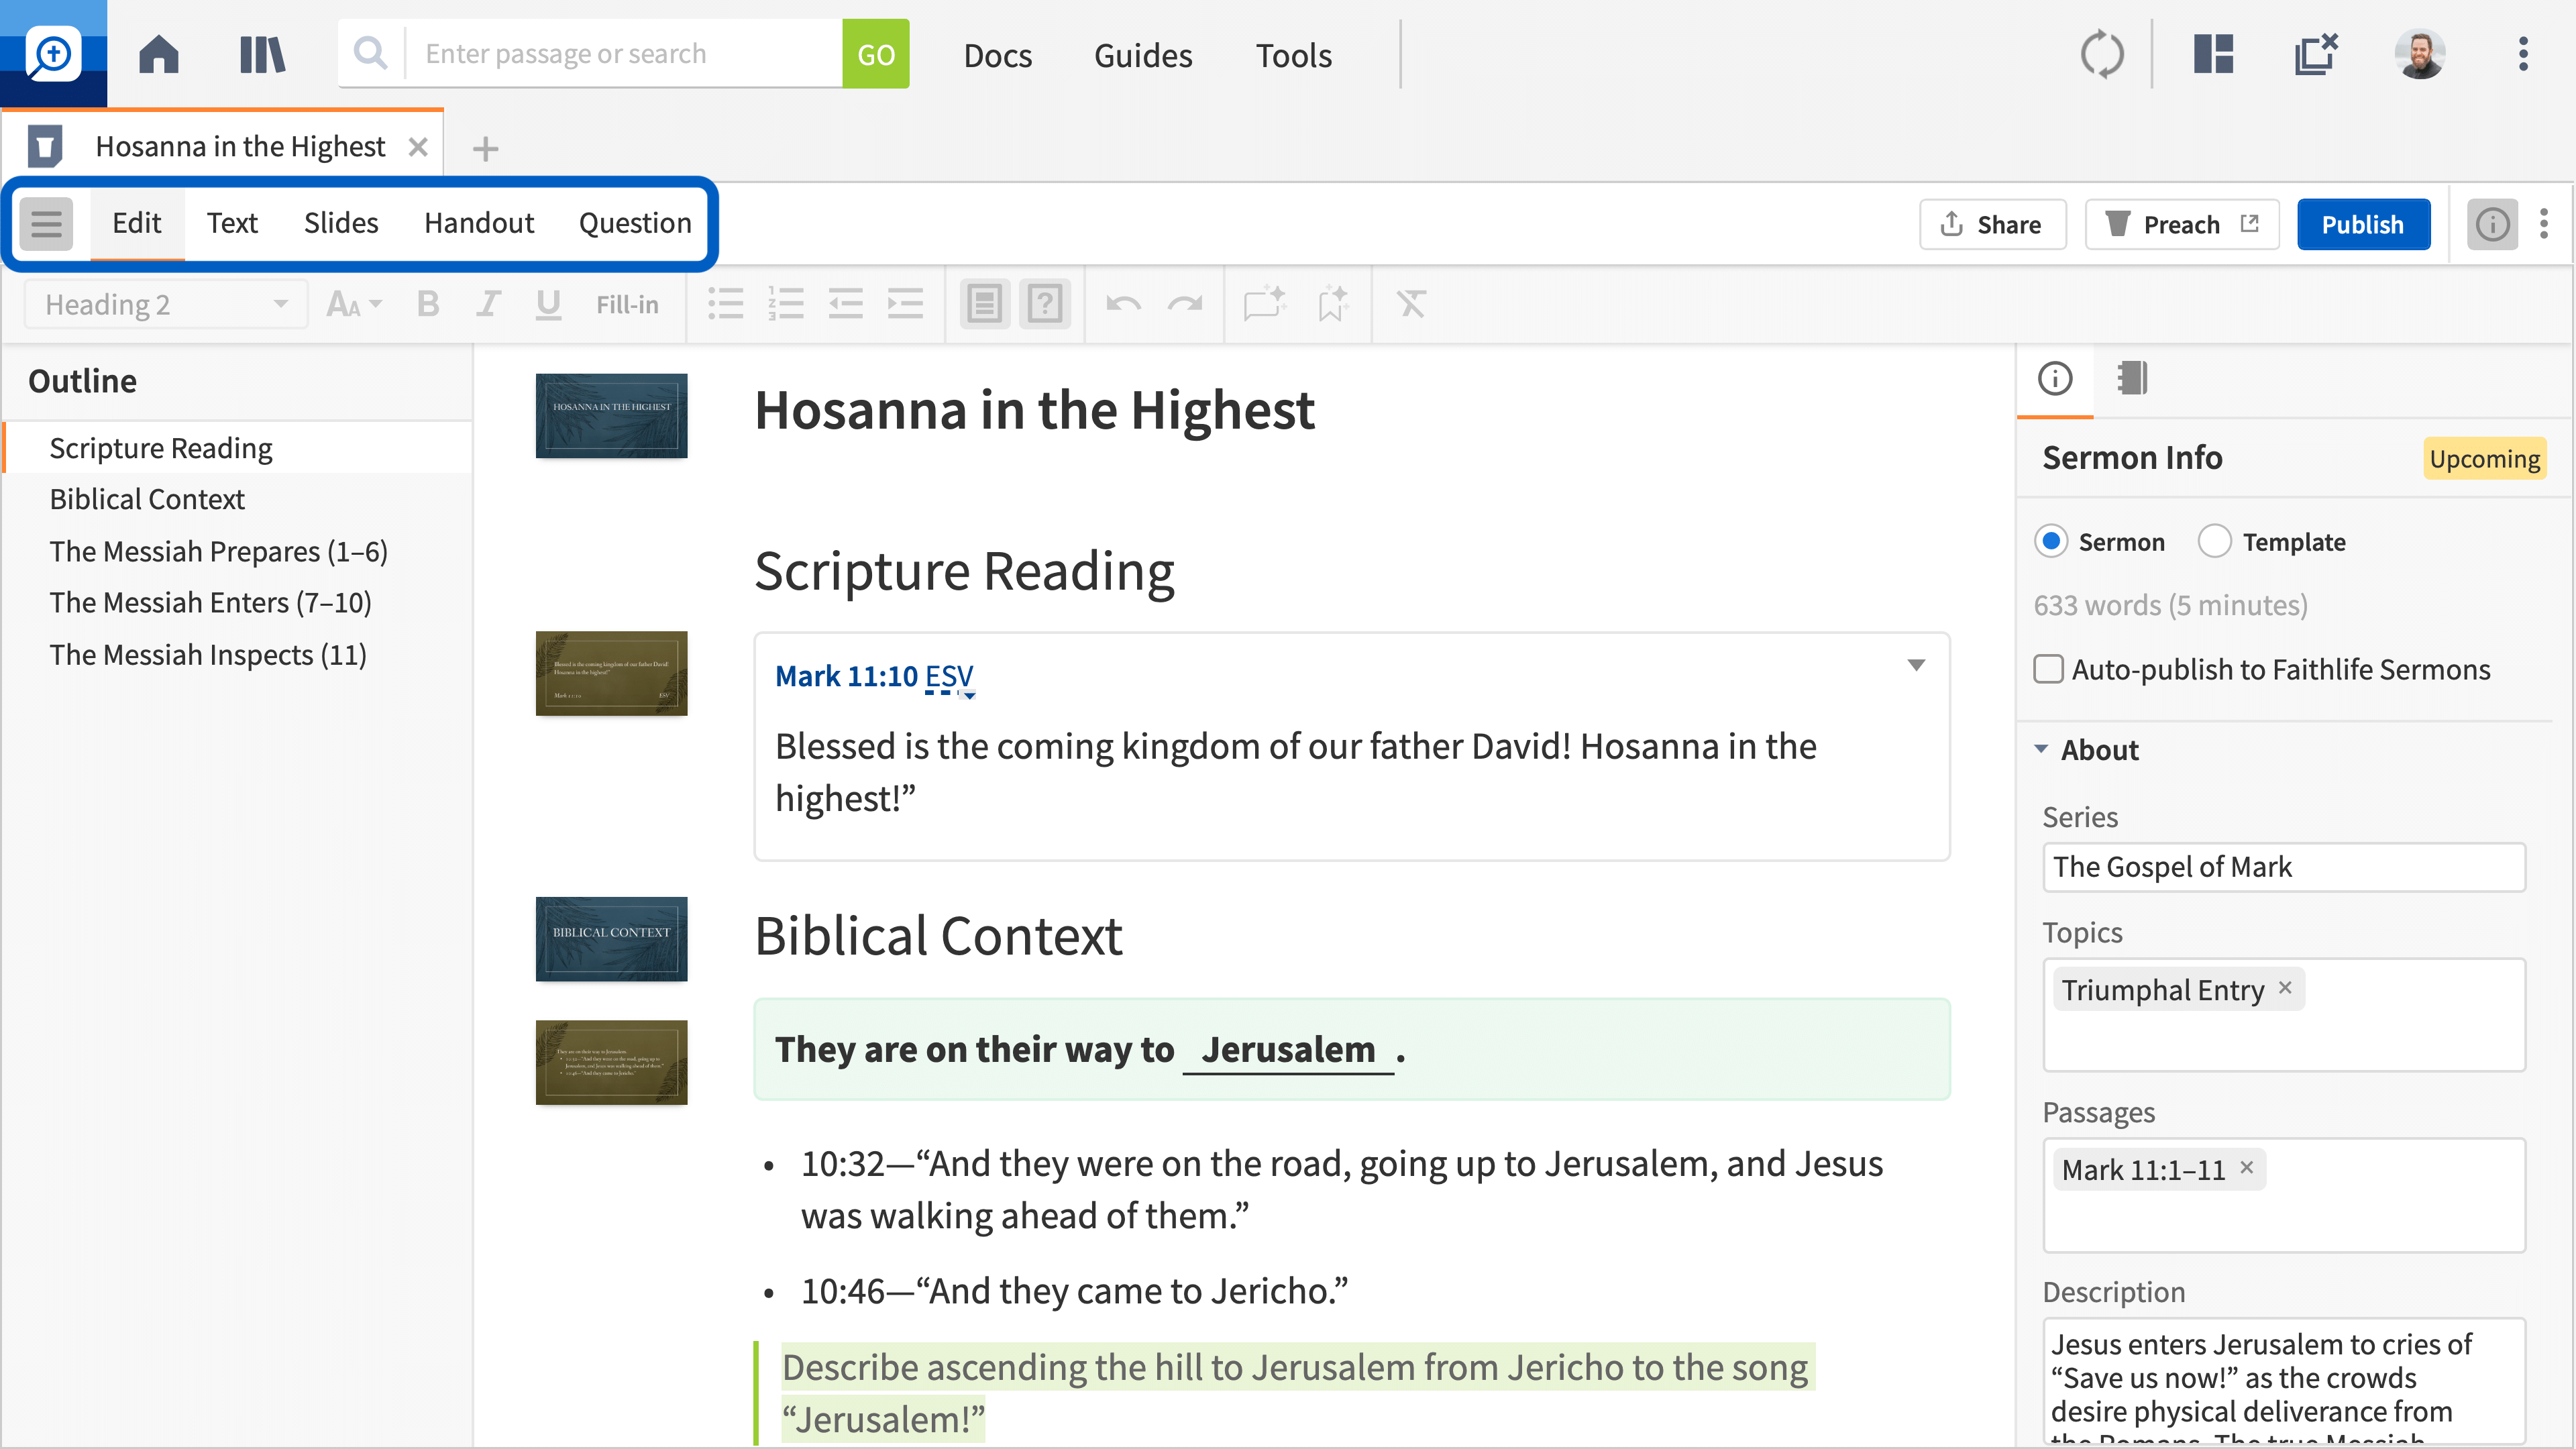
Task: Select the Sermon radio button
Action: tap(2051, 541)
